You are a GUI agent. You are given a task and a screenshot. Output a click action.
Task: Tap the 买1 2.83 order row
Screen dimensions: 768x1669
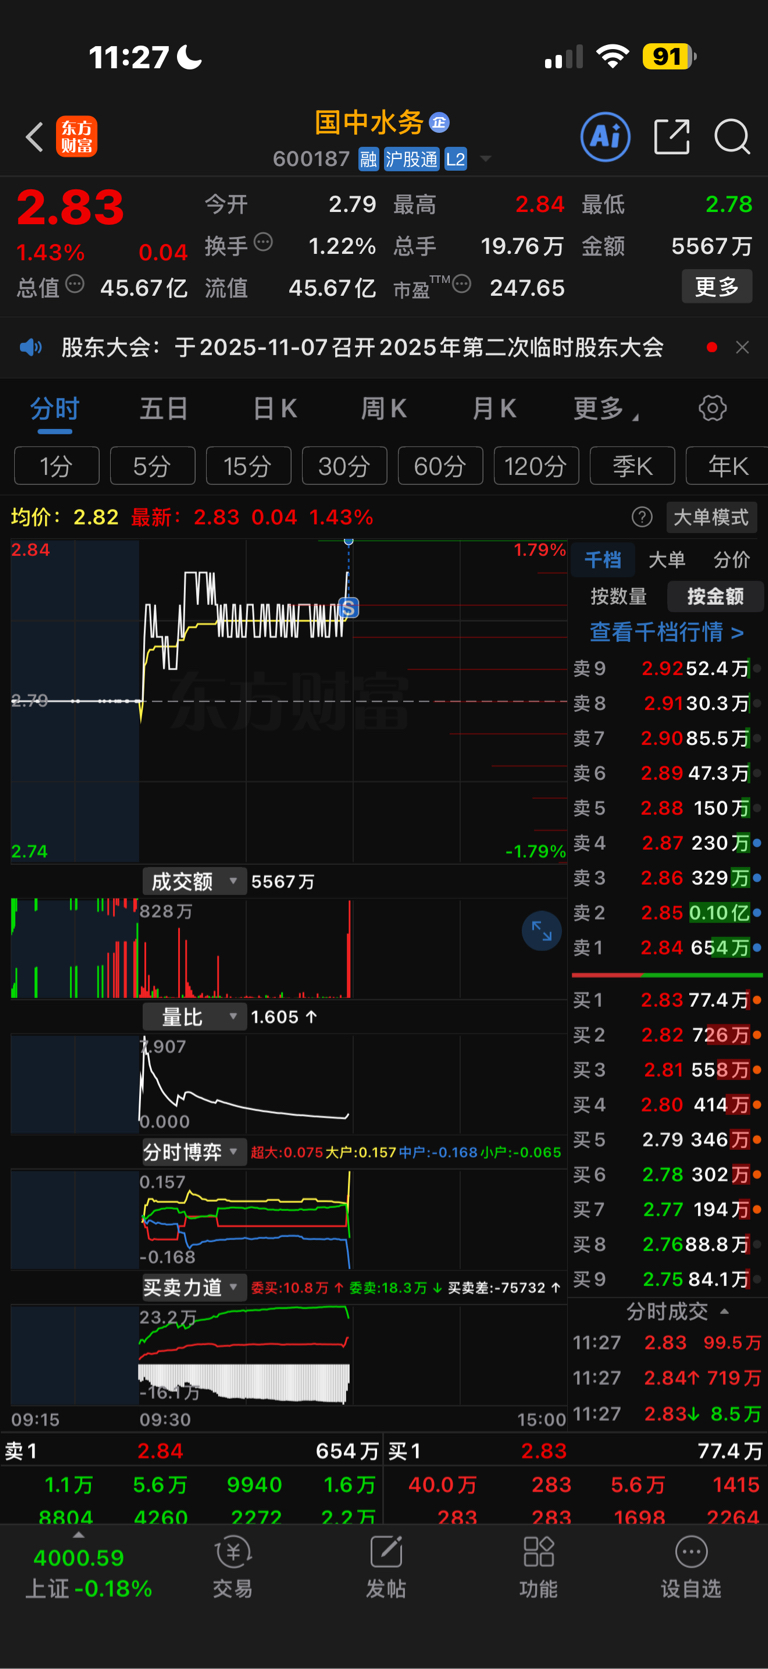tap(667, 1000)
